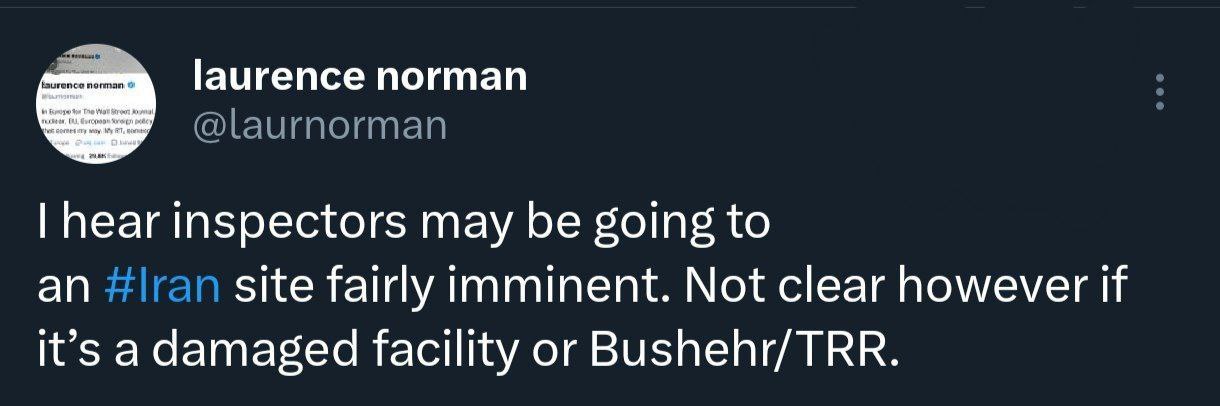
Task: Open the three-dot more options menu
Action: [1160, 92]
